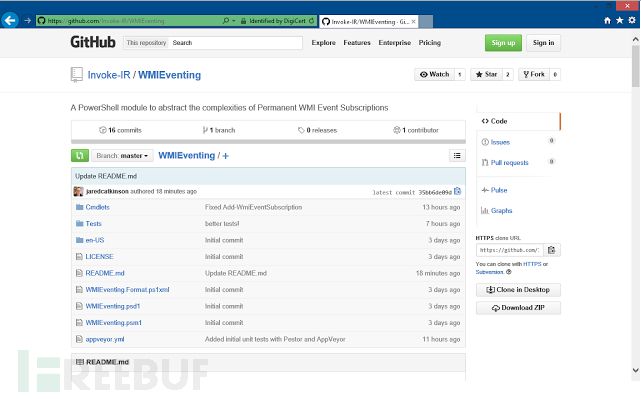Open the Issues sidebar tab
Screen dimensions: 641x399
(x=500, y=142)
